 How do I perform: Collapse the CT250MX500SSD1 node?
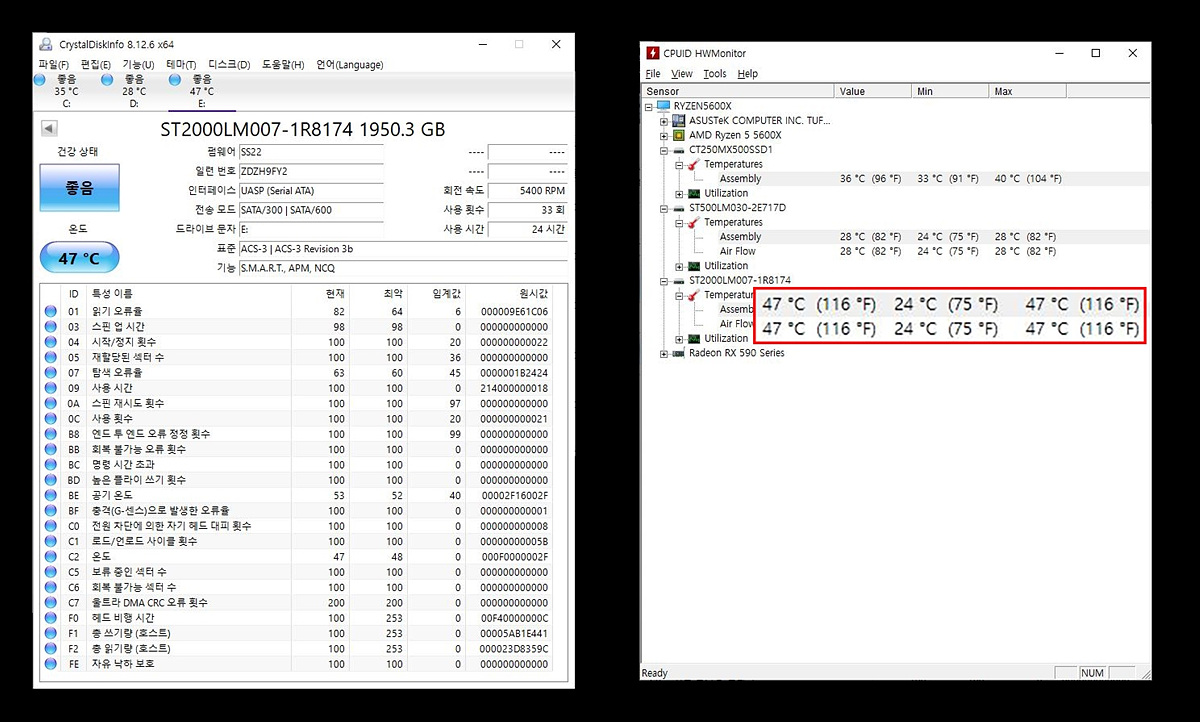click(x=664, y=150)
